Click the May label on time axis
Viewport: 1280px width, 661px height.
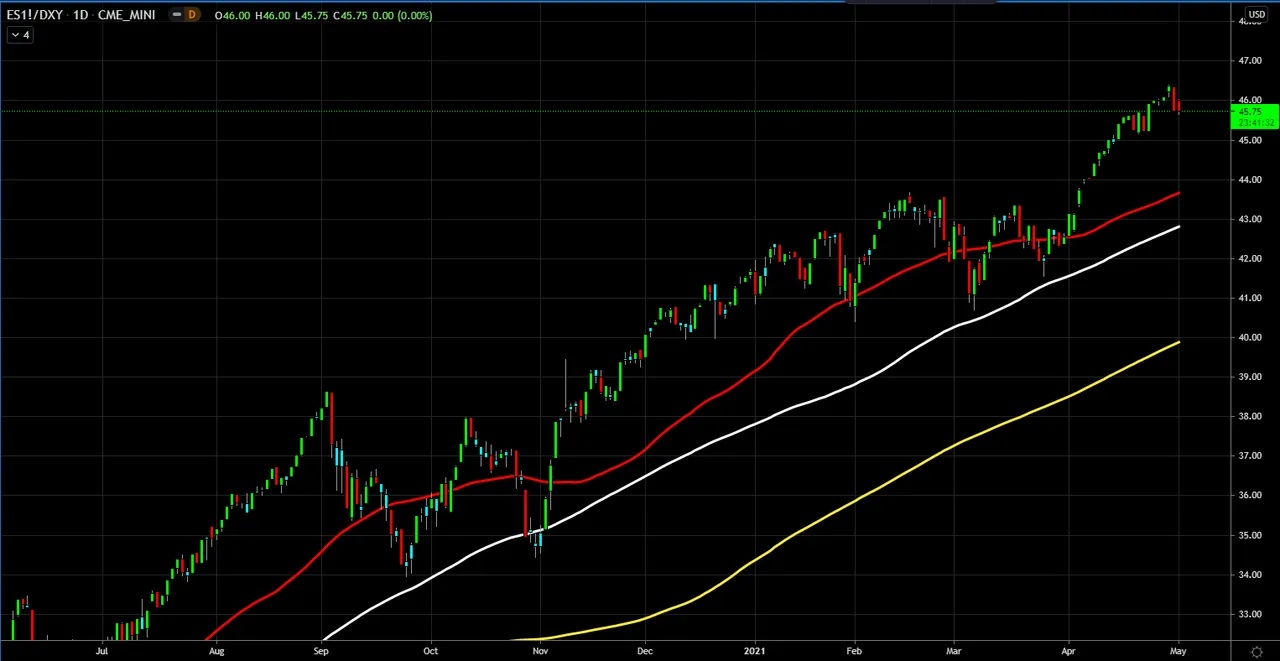tap(1178, 651)
